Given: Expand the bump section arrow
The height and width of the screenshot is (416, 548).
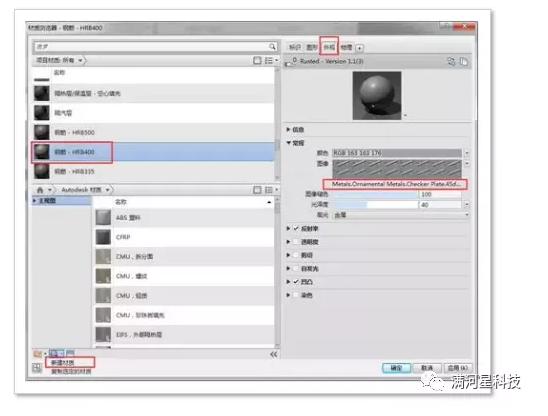Looking at the screenshot, I should point(288,282).
